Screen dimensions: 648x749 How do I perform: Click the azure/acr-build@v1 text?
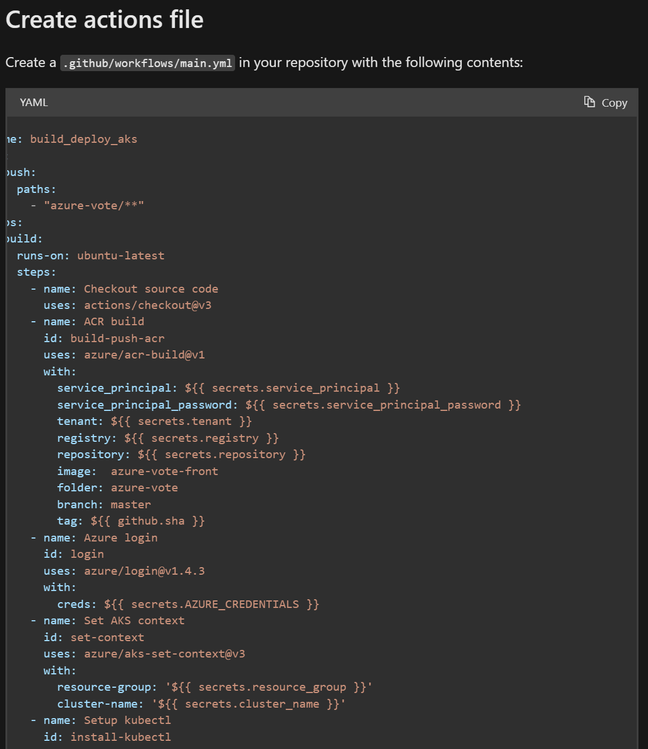pyautogui.click(x=144, y=355)
